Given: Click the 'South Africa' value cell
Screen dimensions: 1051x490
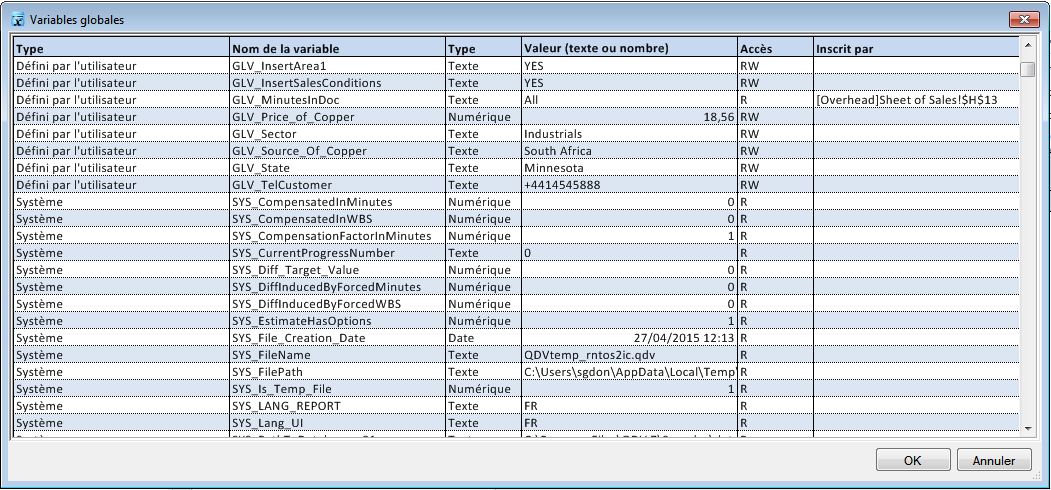Looking at the screenshot, I should pyautogui.click(x=629, y=151).
